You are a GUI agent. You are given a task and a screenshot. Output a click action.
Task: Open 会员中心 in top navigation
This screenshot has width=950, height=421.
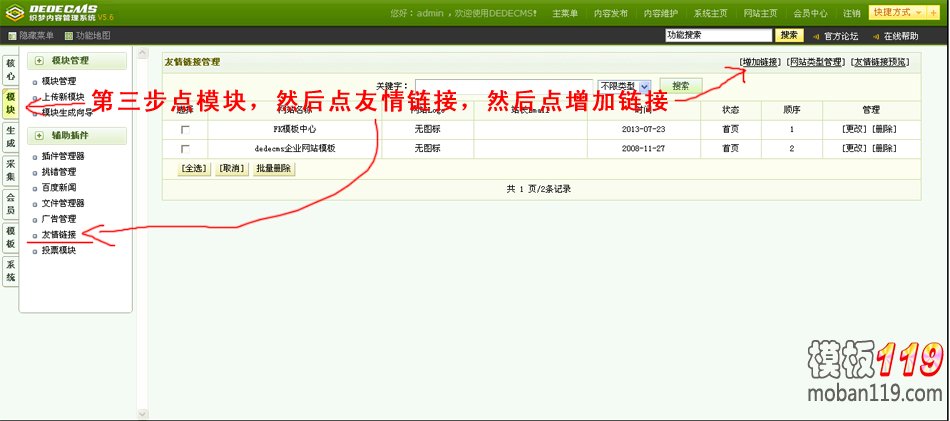coord(811,13)
